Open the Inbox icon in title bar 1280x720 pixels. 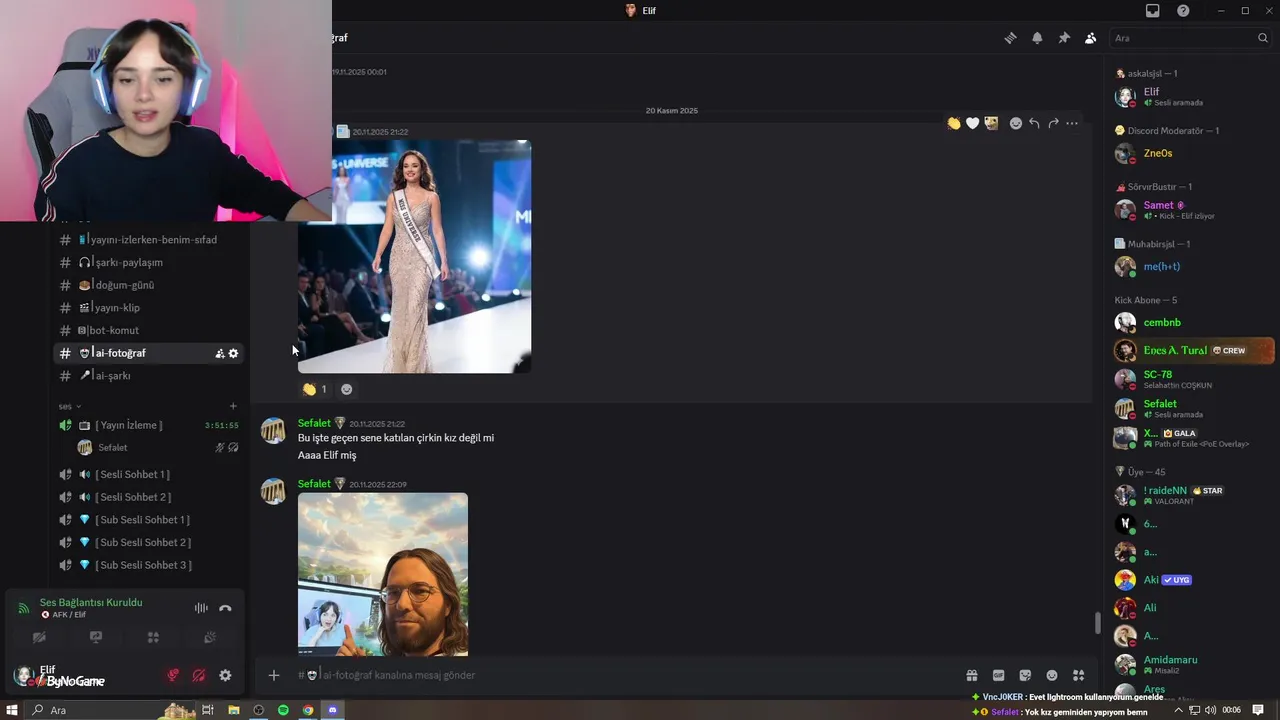[1152, 10]
